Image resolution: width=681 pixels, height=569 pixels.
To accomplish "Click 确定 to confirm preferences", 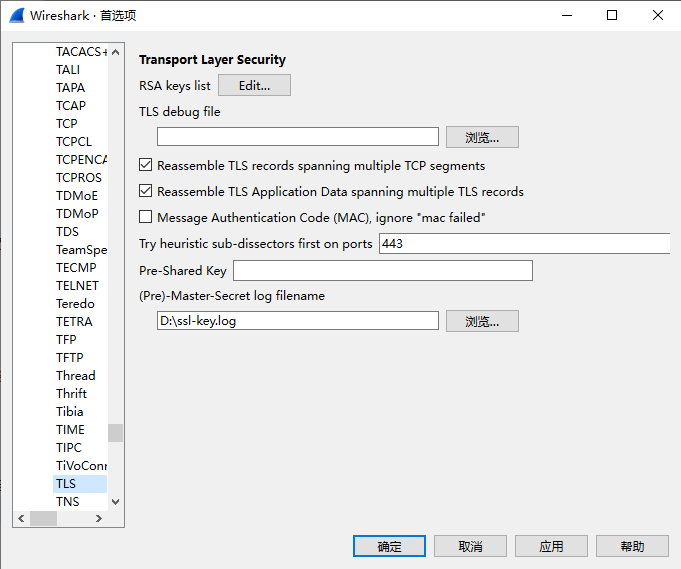I will [x=389, y=546].
